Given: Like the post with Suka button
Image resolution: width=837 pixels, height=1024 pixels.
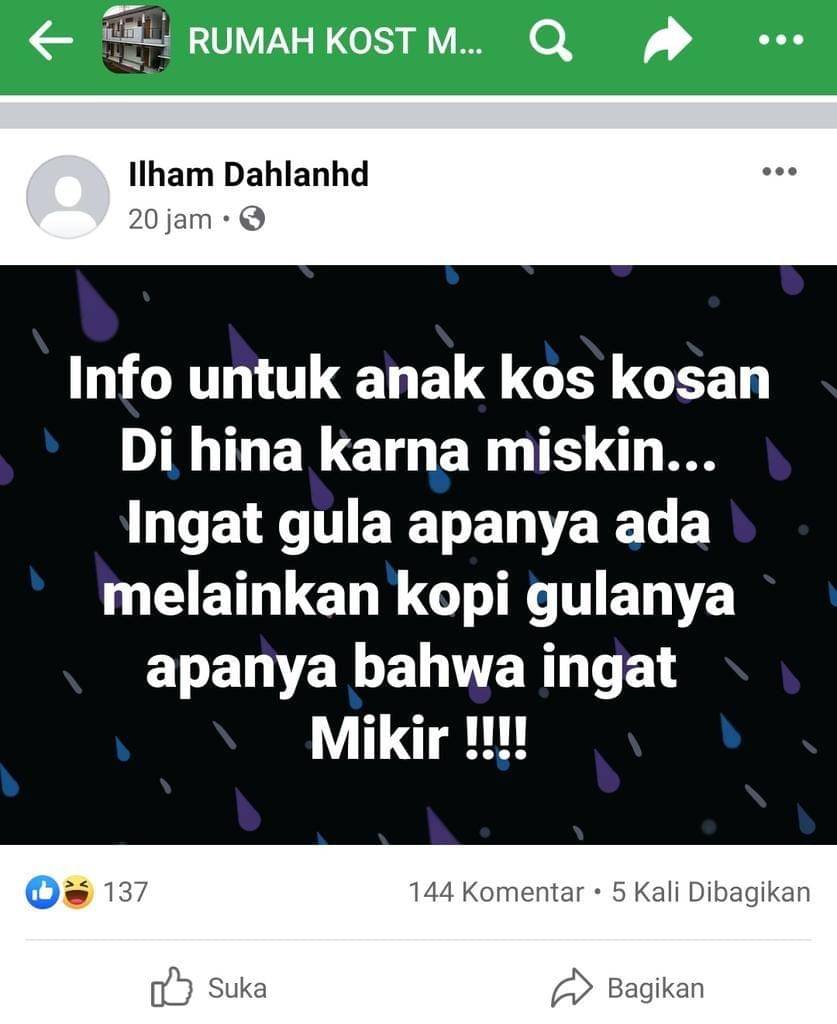Looking at the screenshot, I should (209, 987).
